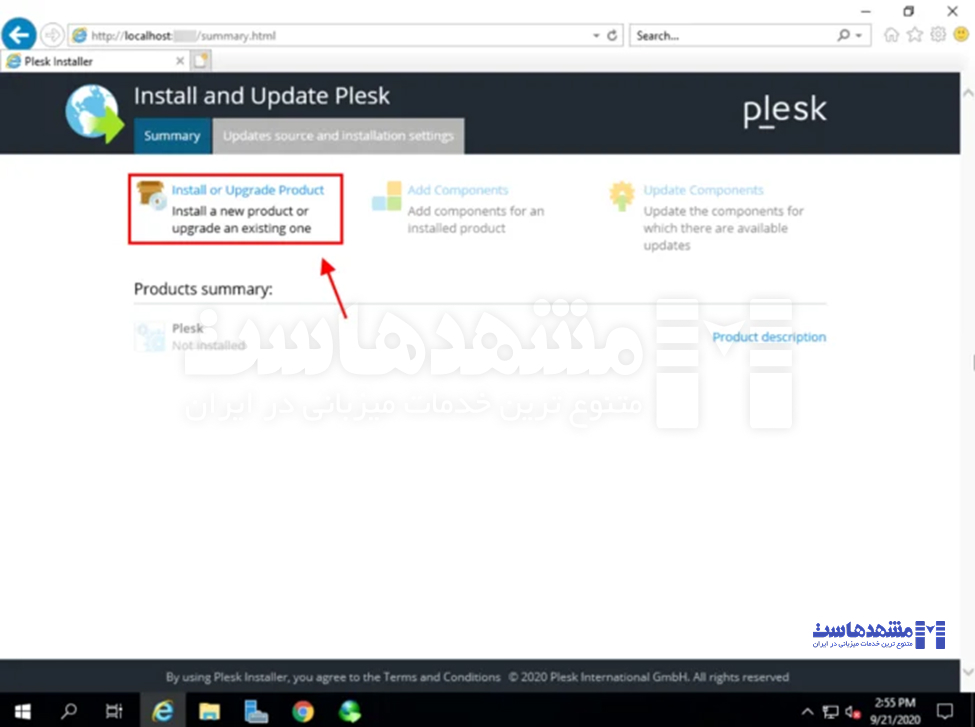This screenshot has width=975, height=727.
Task: Click the install product box icon
Action: [x=151, y=194]
